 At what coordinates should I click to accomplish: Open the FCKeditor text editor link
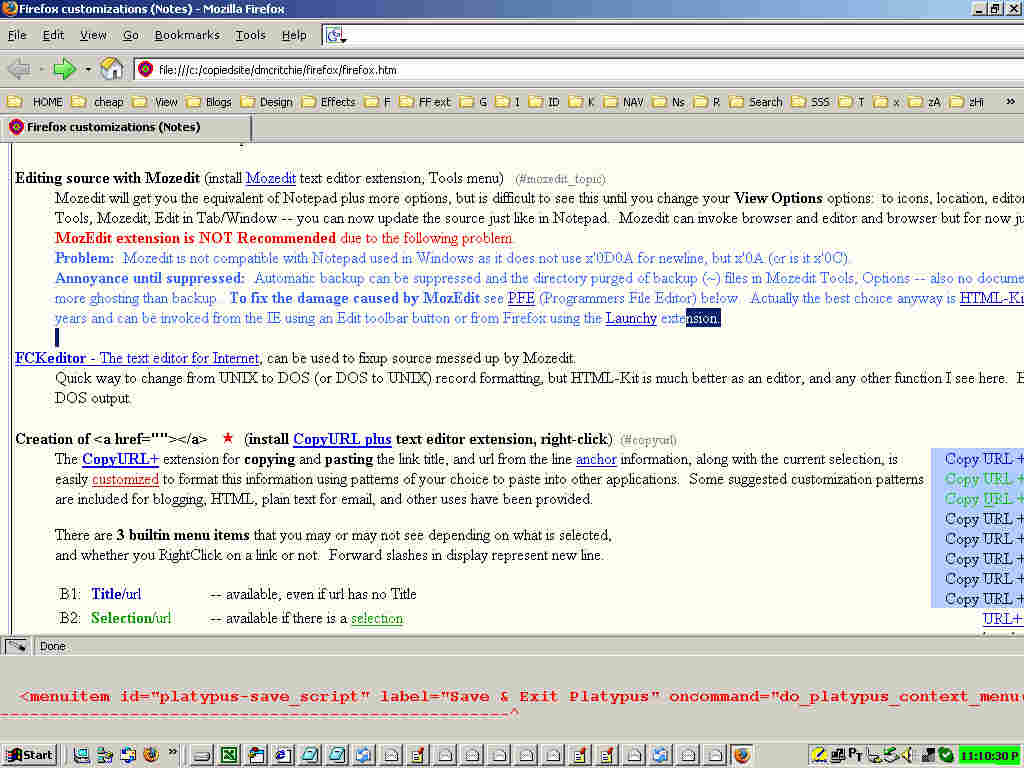pyautogui.click(x=137, y=358)
